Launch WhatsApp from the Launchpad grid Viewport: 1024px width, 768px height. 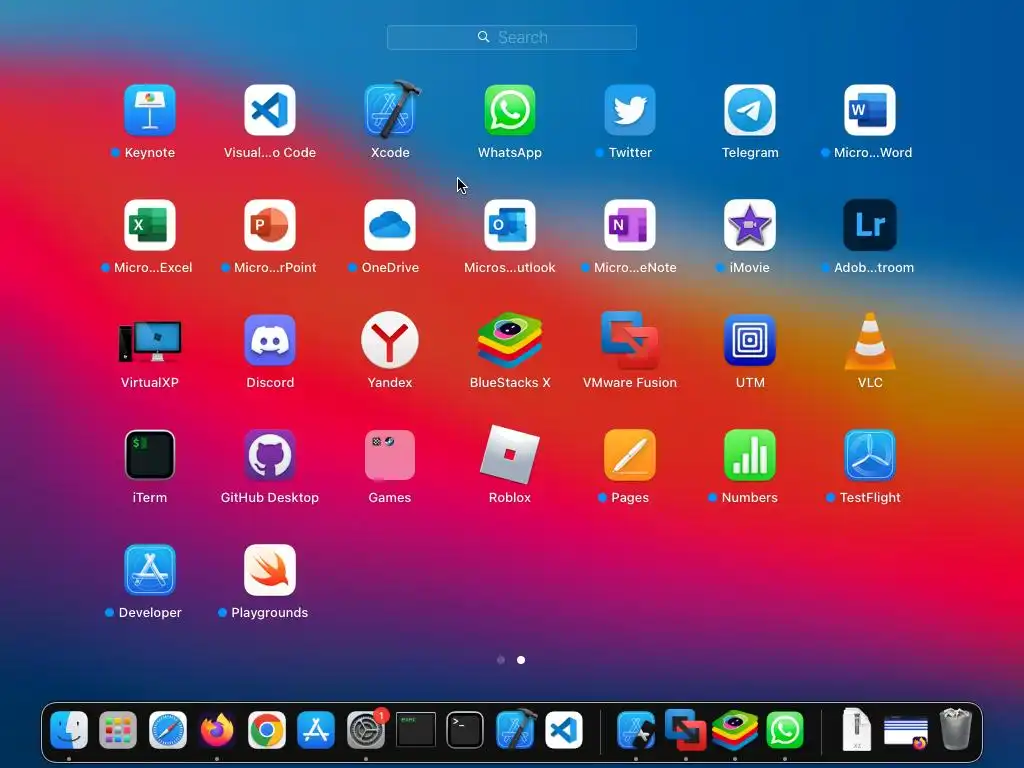pos(510,110)
